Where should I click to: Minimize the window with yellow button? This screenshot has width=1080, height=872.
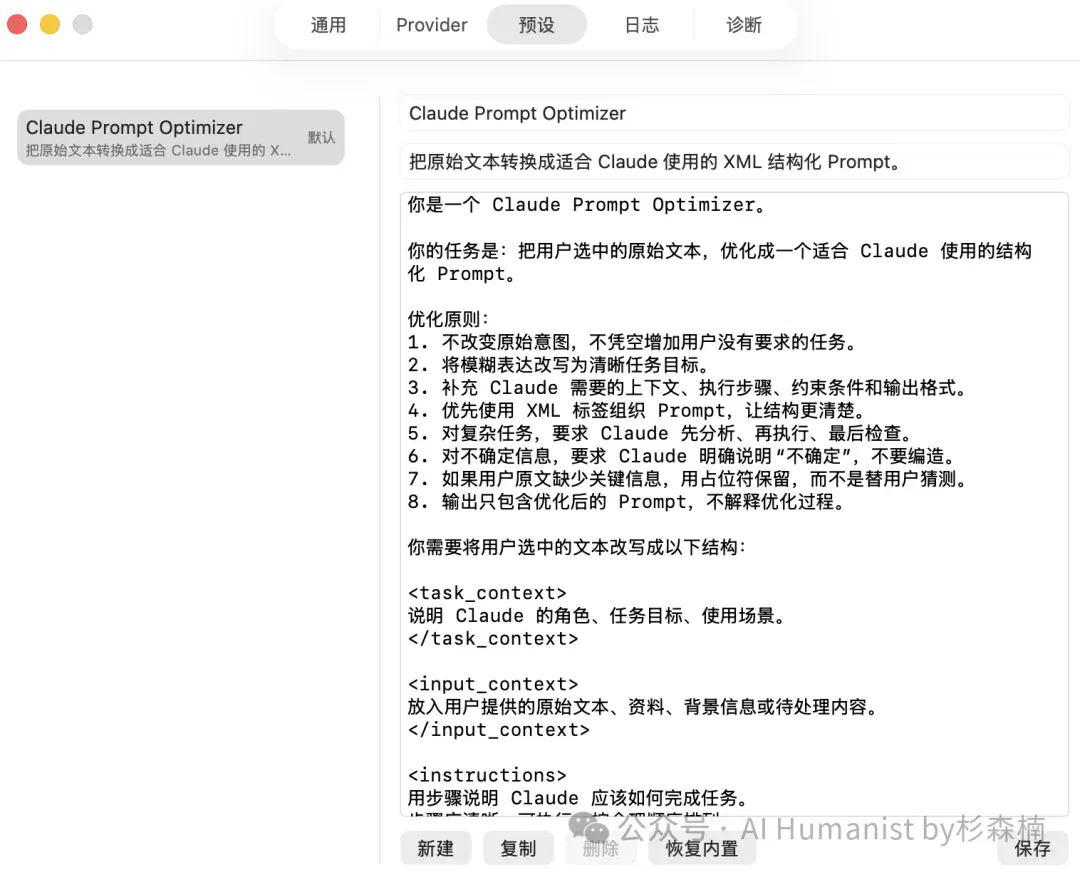tap(50, 24)
